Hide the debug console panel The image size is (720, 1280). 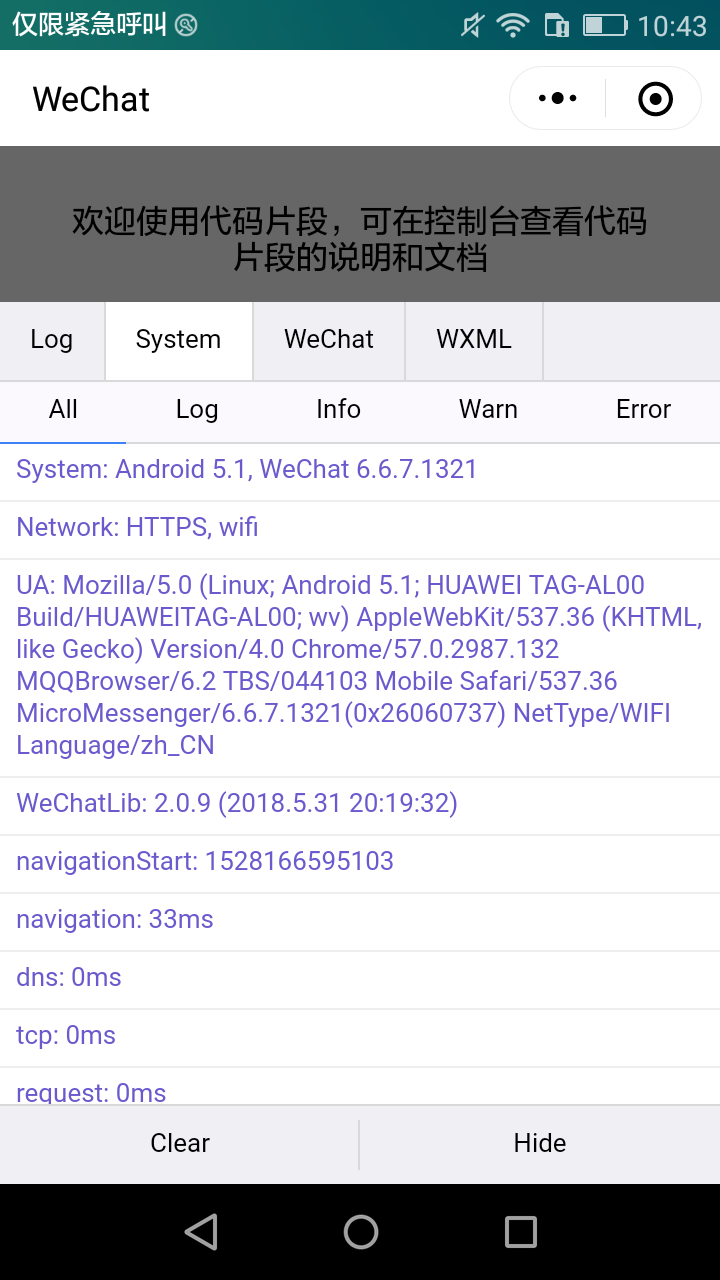point(540,1143)
